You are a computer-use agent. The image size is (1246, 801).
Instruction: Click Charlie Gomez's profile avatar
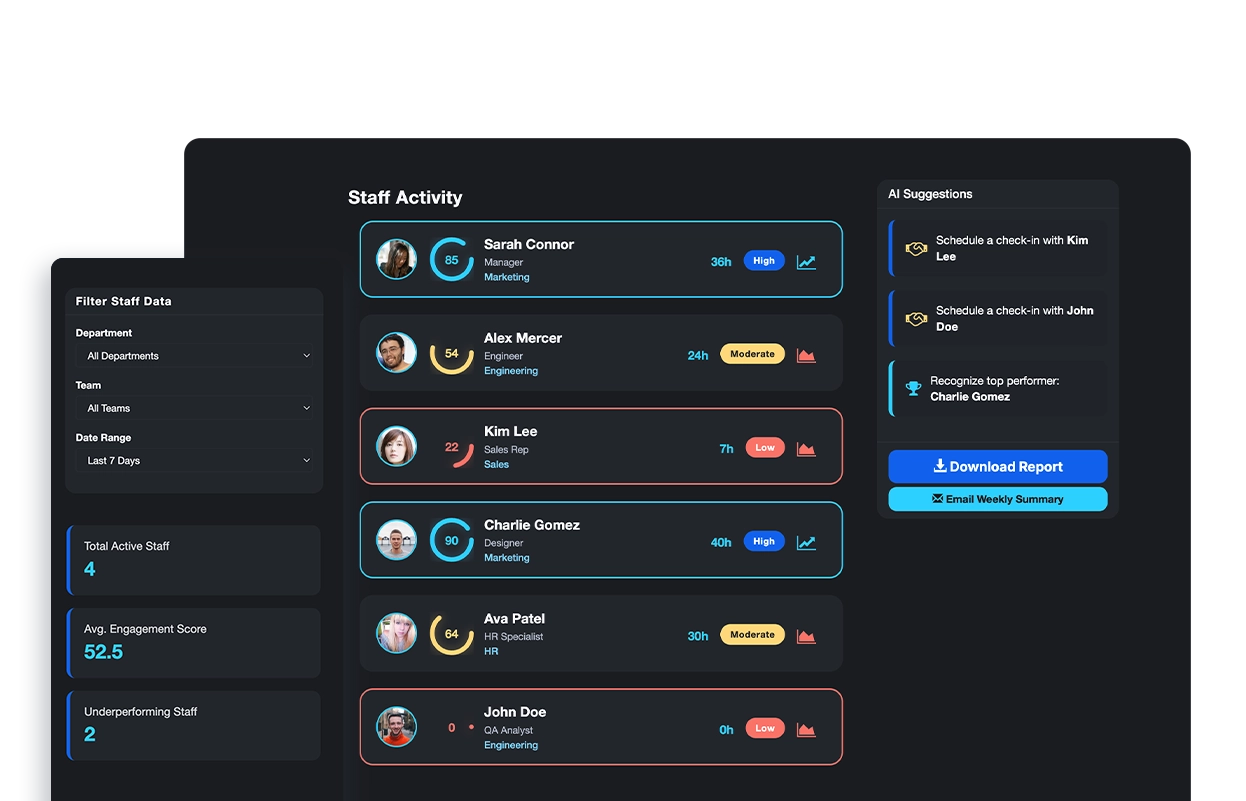point(396,540)
